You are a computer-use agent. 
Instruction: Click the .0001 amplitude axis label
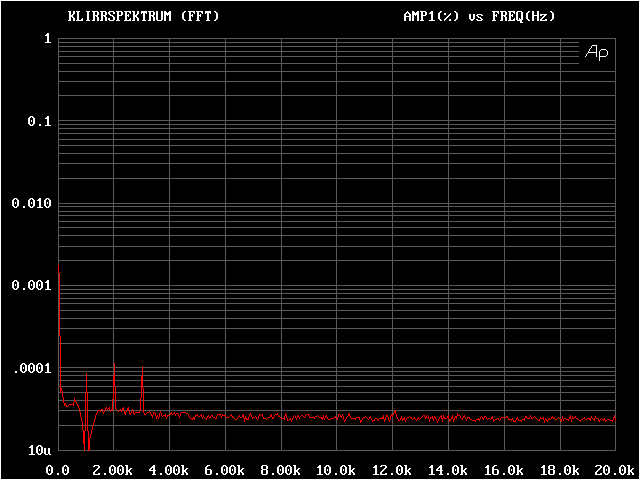pos(31,368)
